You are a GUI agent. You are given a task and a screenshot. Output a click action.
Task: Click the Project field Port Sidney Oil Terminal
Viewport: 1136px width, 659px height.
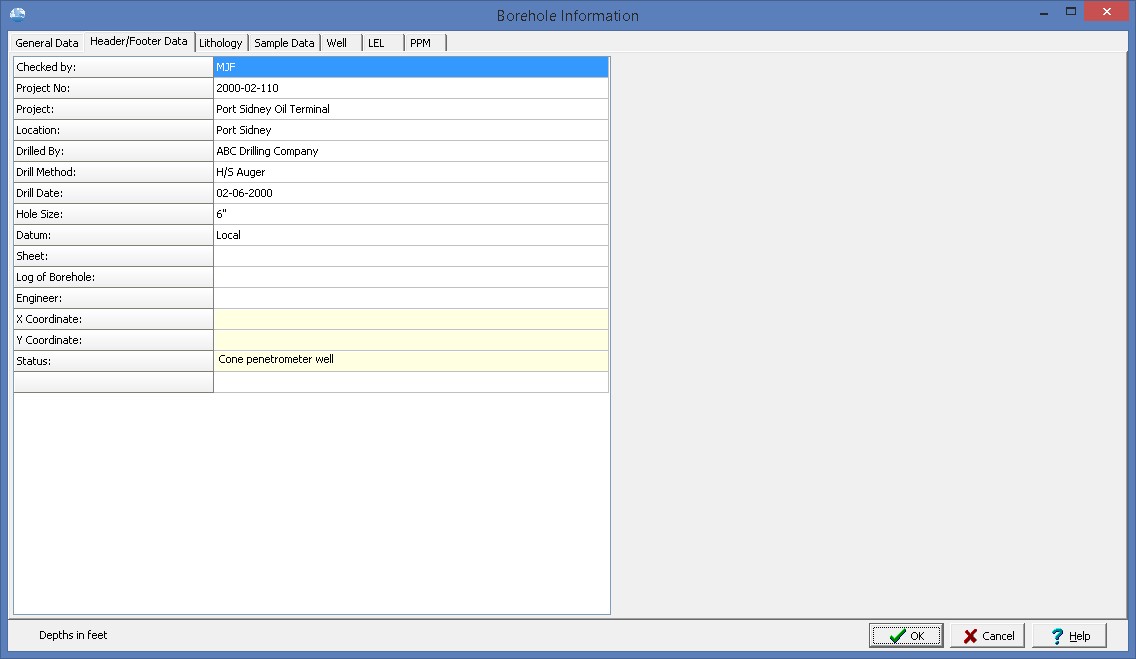point(410,109)
